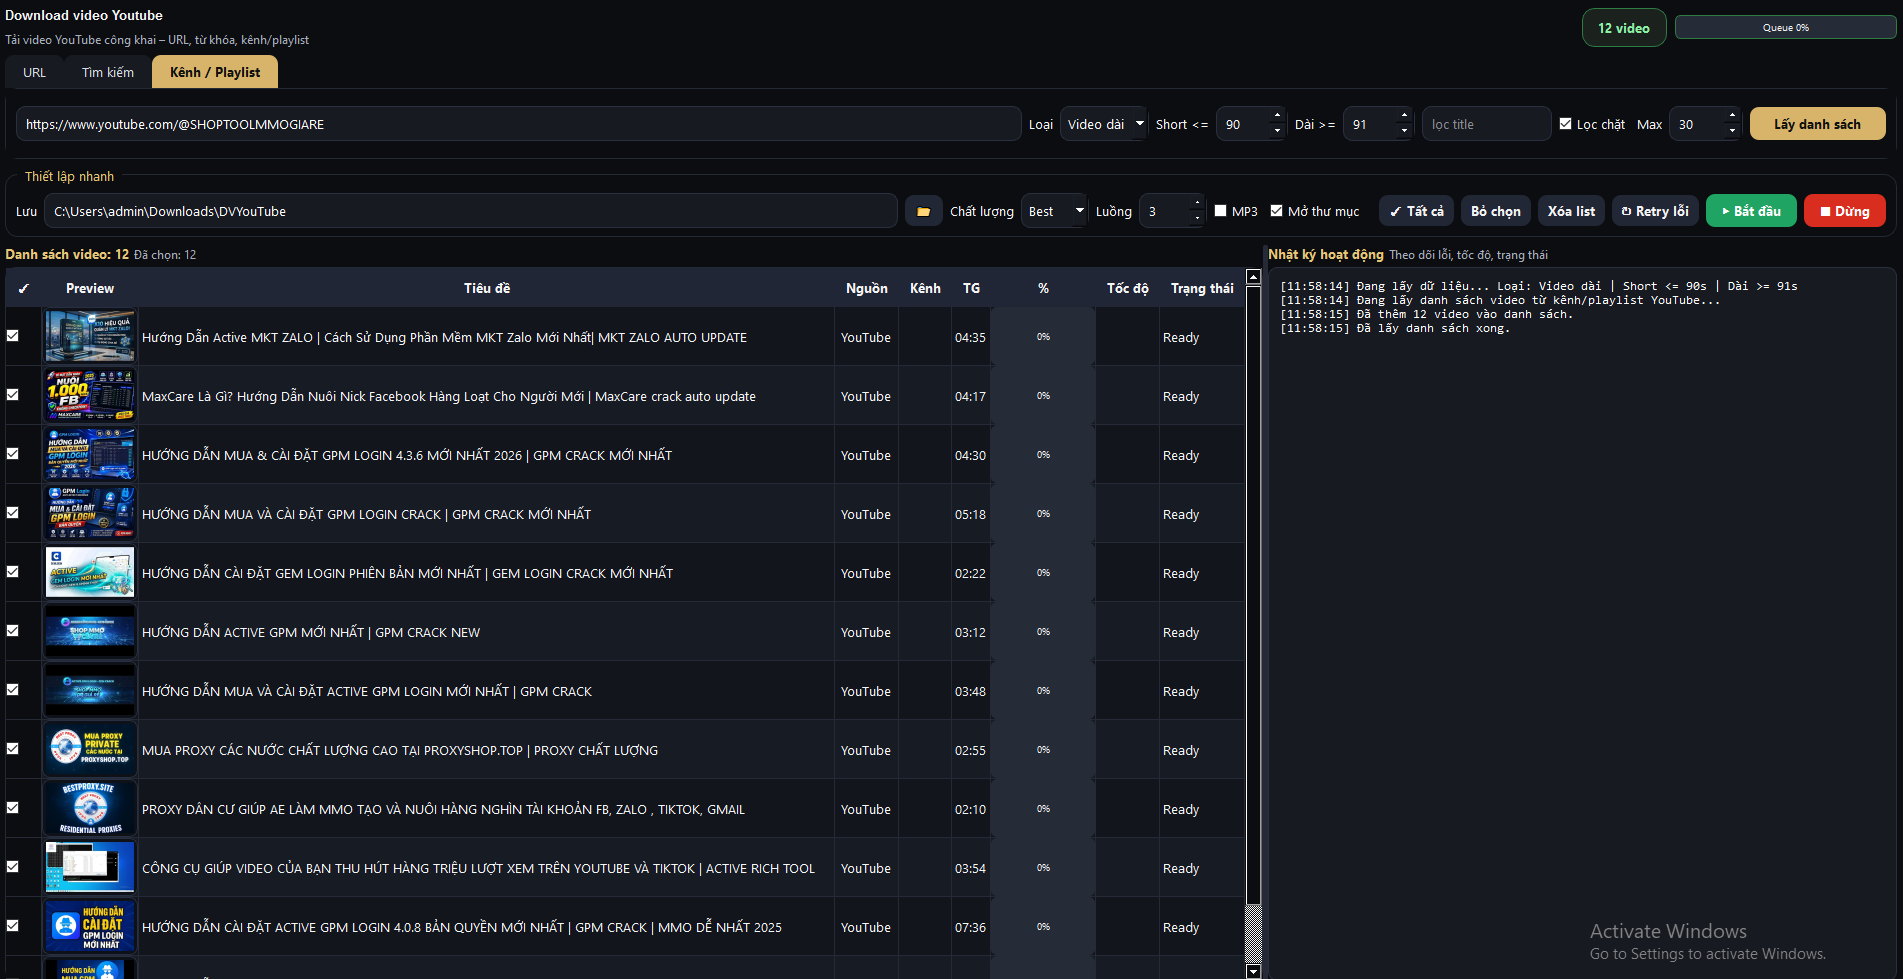Click the Tất cả select-all button
1903x979 pixels.
click(1416, 211)
